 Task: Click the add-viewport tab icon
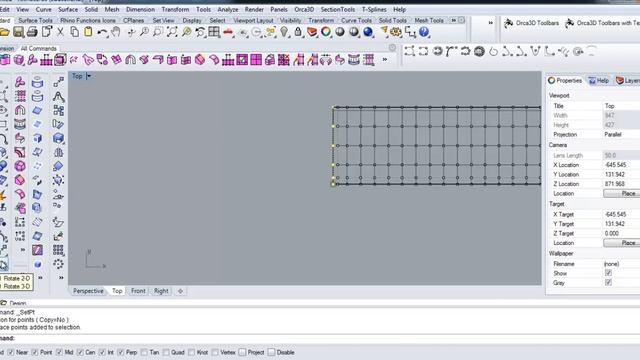point(180,291)
